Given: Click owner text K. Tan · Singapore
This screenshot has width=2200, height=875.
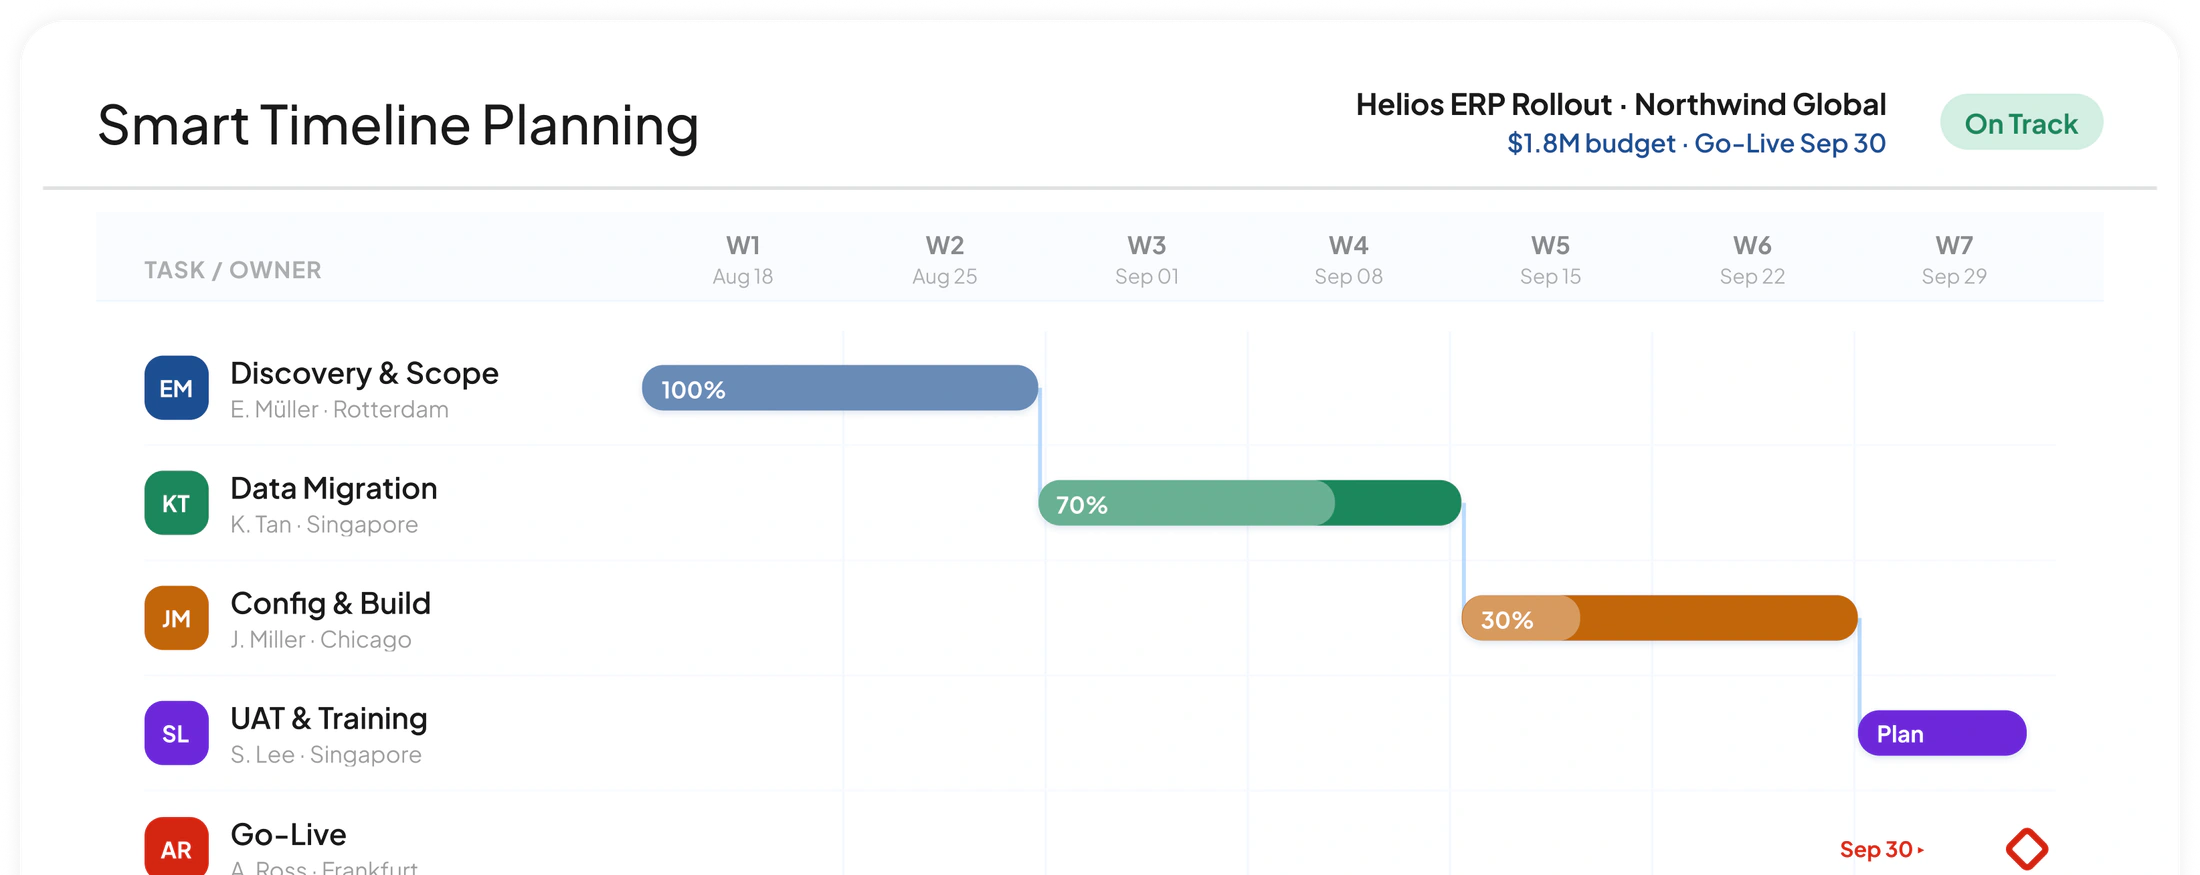Looking at the screenshot, I should pyautogui.click(x=324, y=525).
